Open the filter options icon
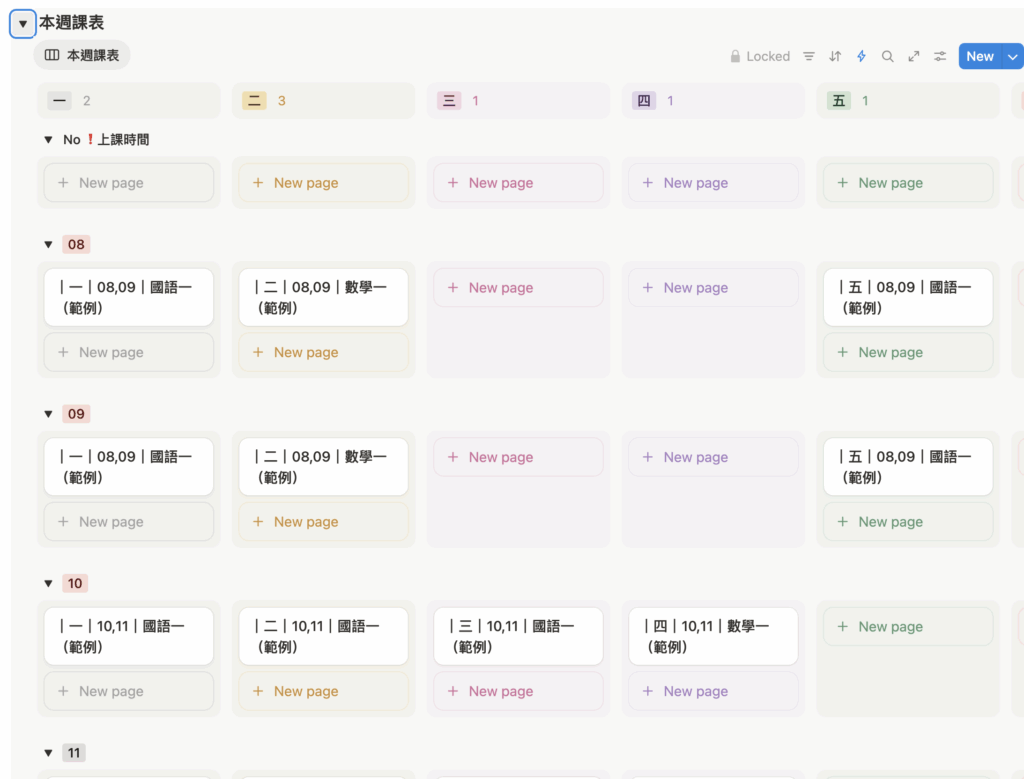 [809, 56]
